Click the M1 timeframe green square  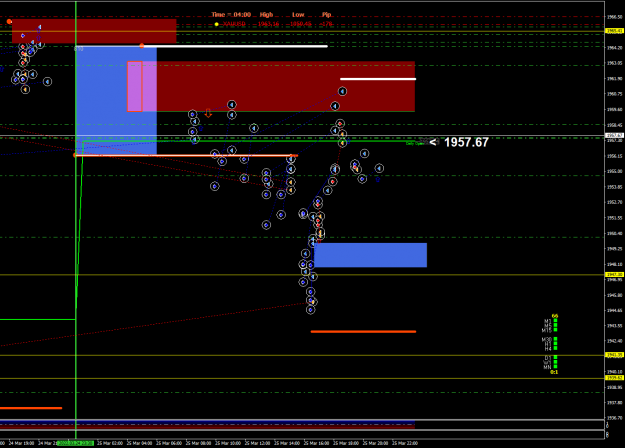(555, 320)
